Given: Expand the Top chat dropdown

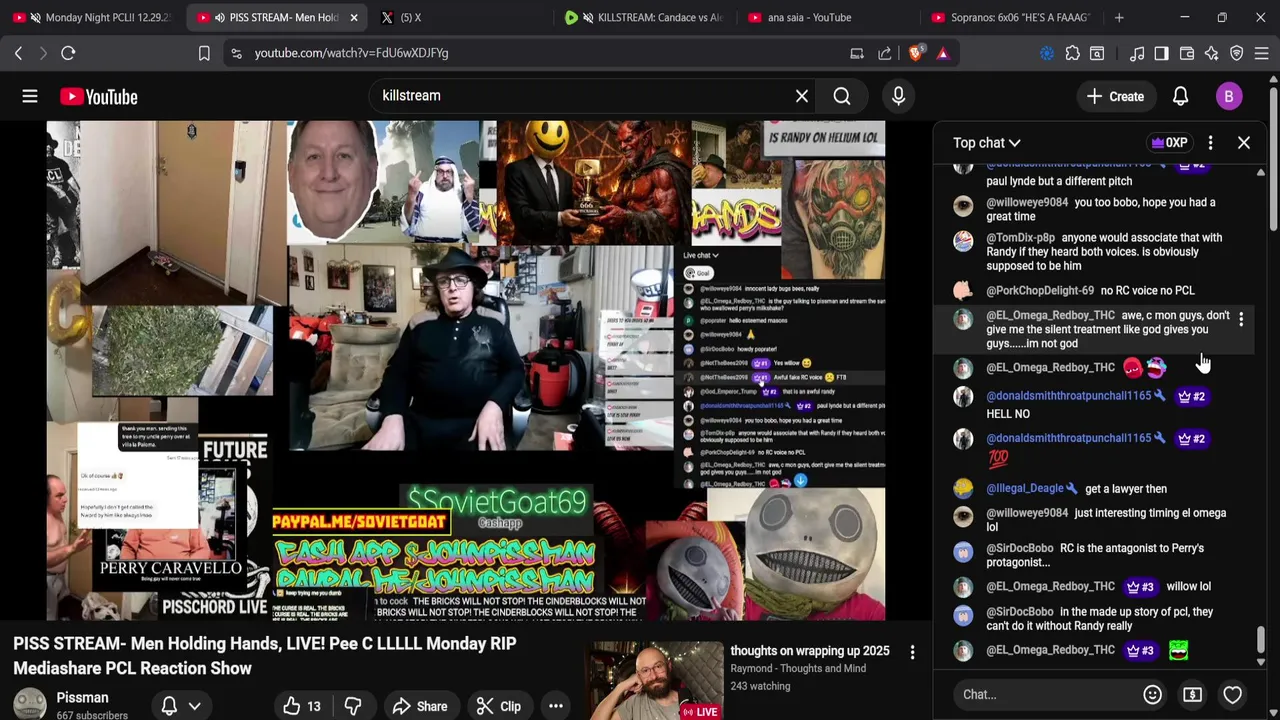Looking at the screenshot, I should pyautogui.click(x=987, y=143).
